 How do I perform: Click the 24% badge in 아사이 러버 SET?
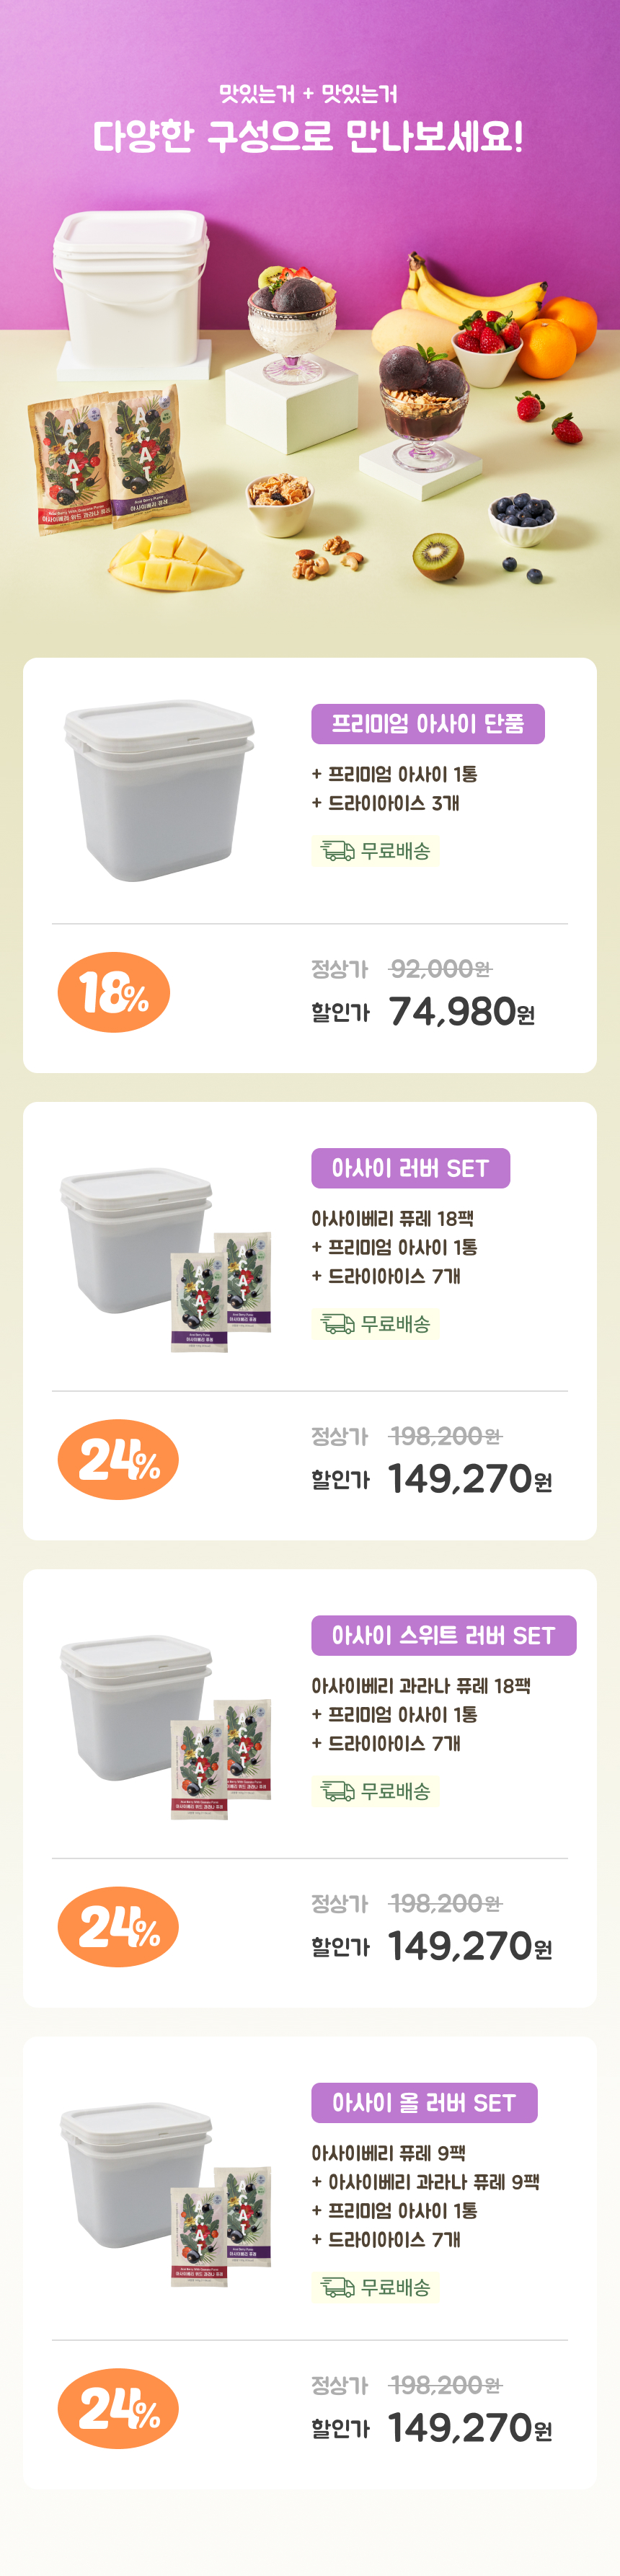(x=118, y=1459)
